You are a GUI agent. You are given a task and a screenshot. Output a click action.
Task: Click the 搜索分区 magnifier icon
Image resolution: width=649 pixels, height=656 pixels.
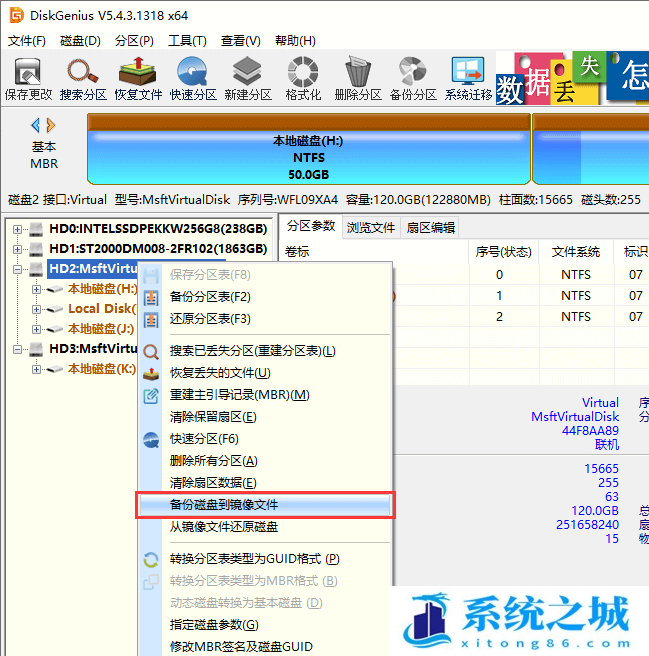(83, 71)
